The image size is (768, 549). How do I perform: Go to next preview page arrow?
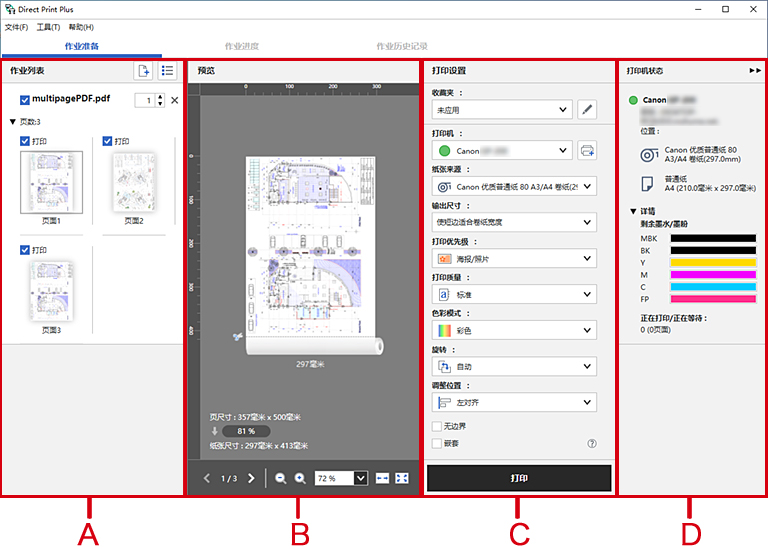pyautogui.click(x=251, y=478)
